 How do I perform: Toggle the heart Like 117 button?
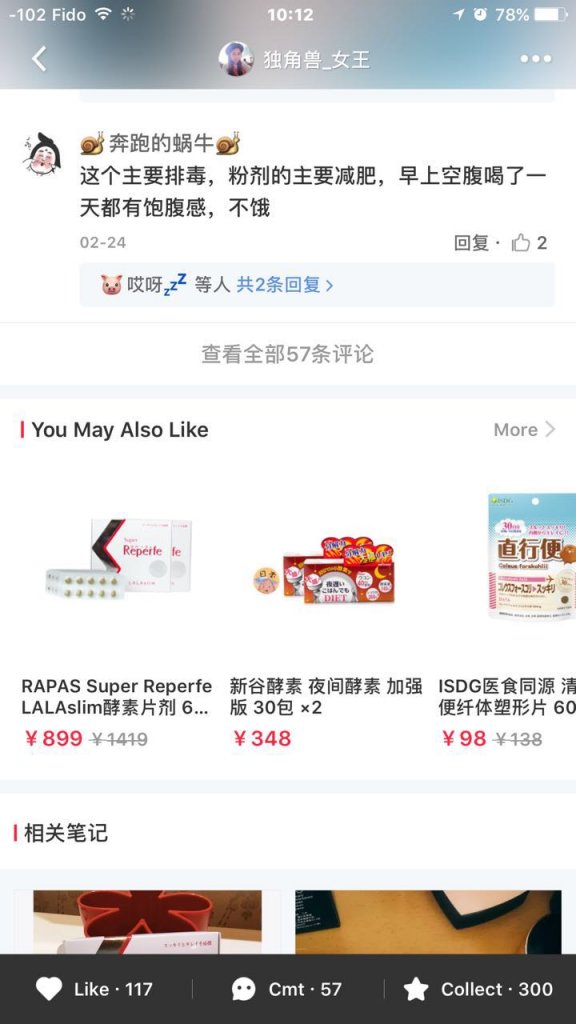click(93, 989)
